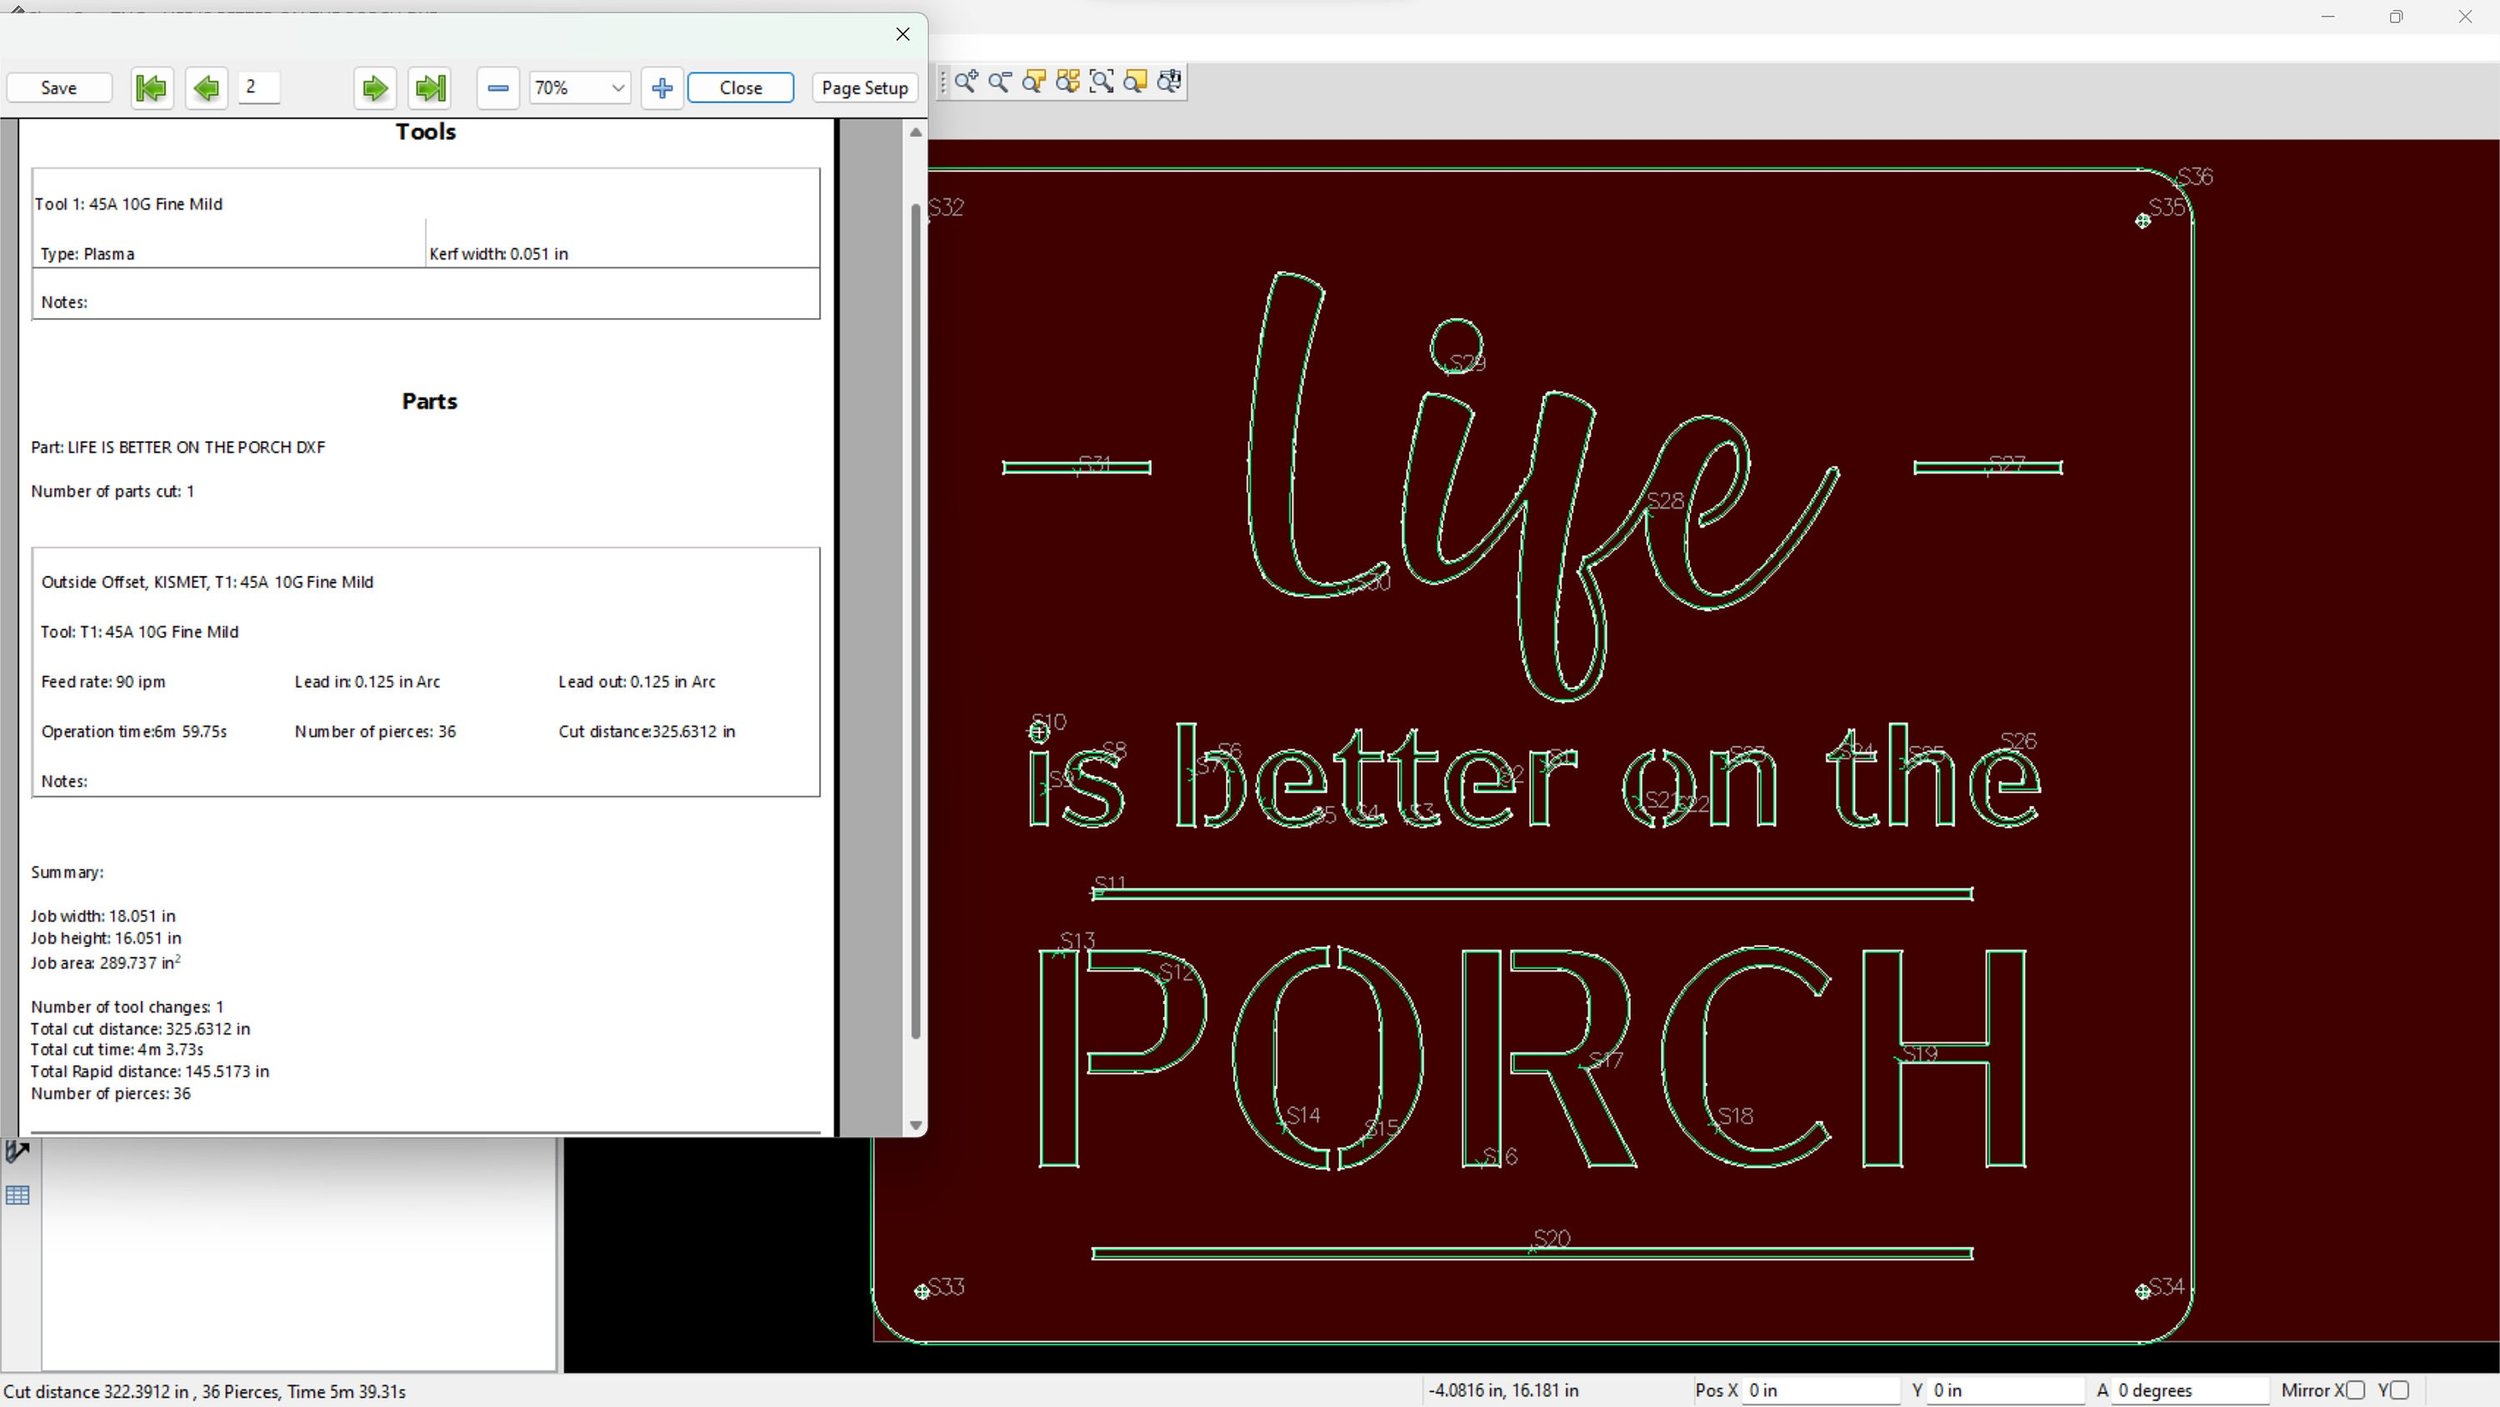Click the page number field
The height and width of the screenshot is (1407, 2500).
pos(259,87)
